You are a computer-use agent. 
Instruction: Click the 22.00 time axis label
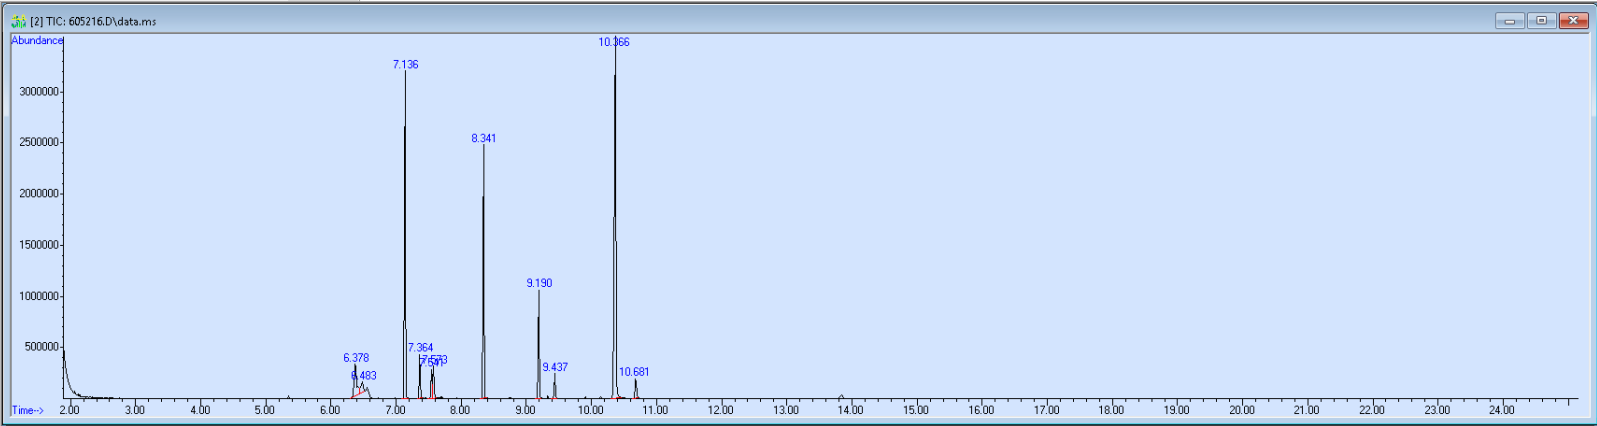[1371, 410]
